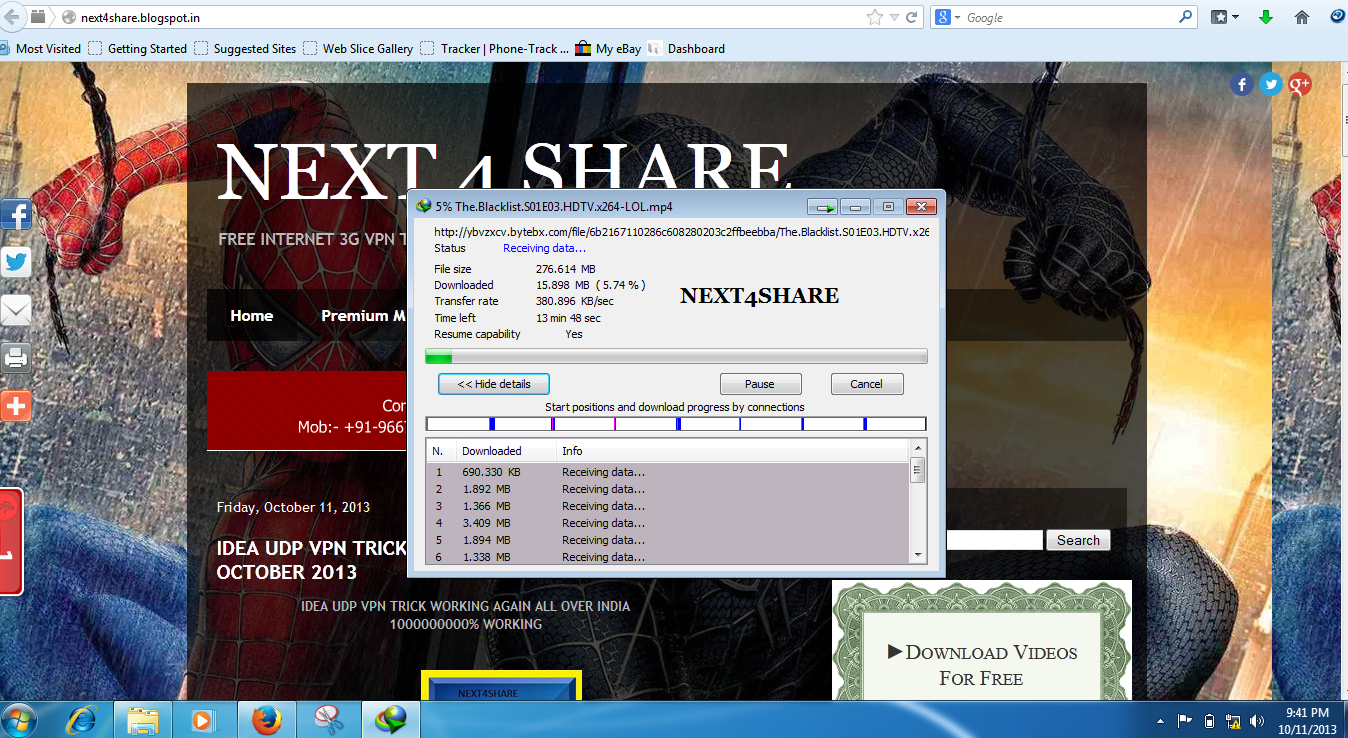Open Internet Download Manager from taskbar
1348x738 pixels.
click(x=390, y=719)
